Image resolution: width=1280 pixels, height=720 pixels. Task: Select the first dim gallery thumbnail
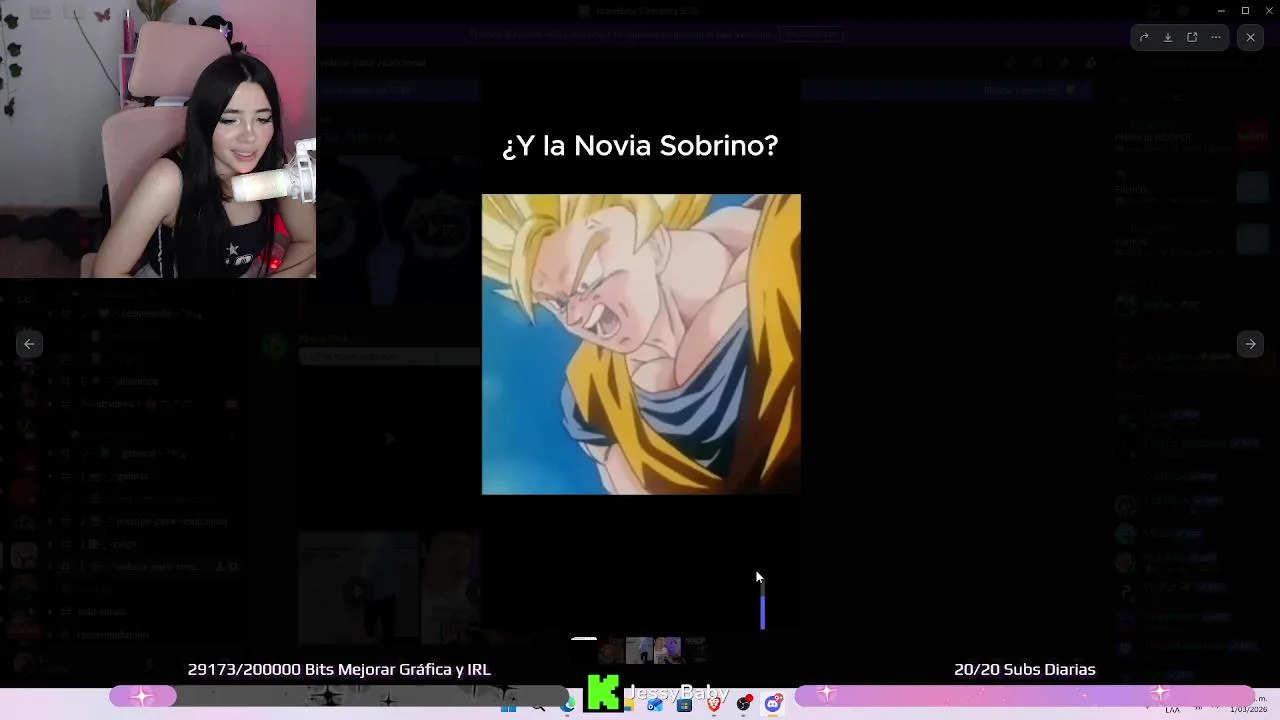pos(611,651)
